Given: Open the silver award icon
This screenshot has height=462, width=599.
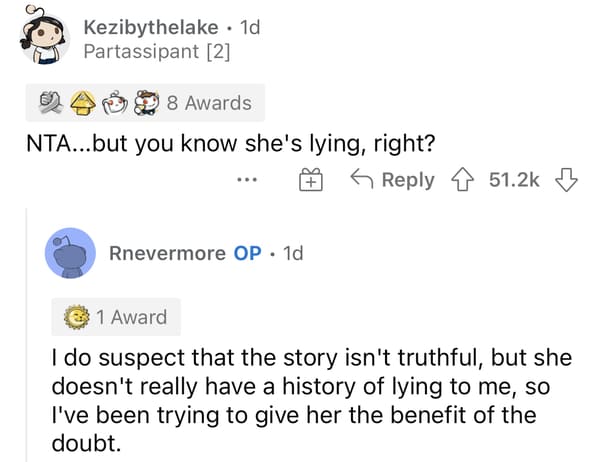Looking at the screenshot, I should point(51,103).
